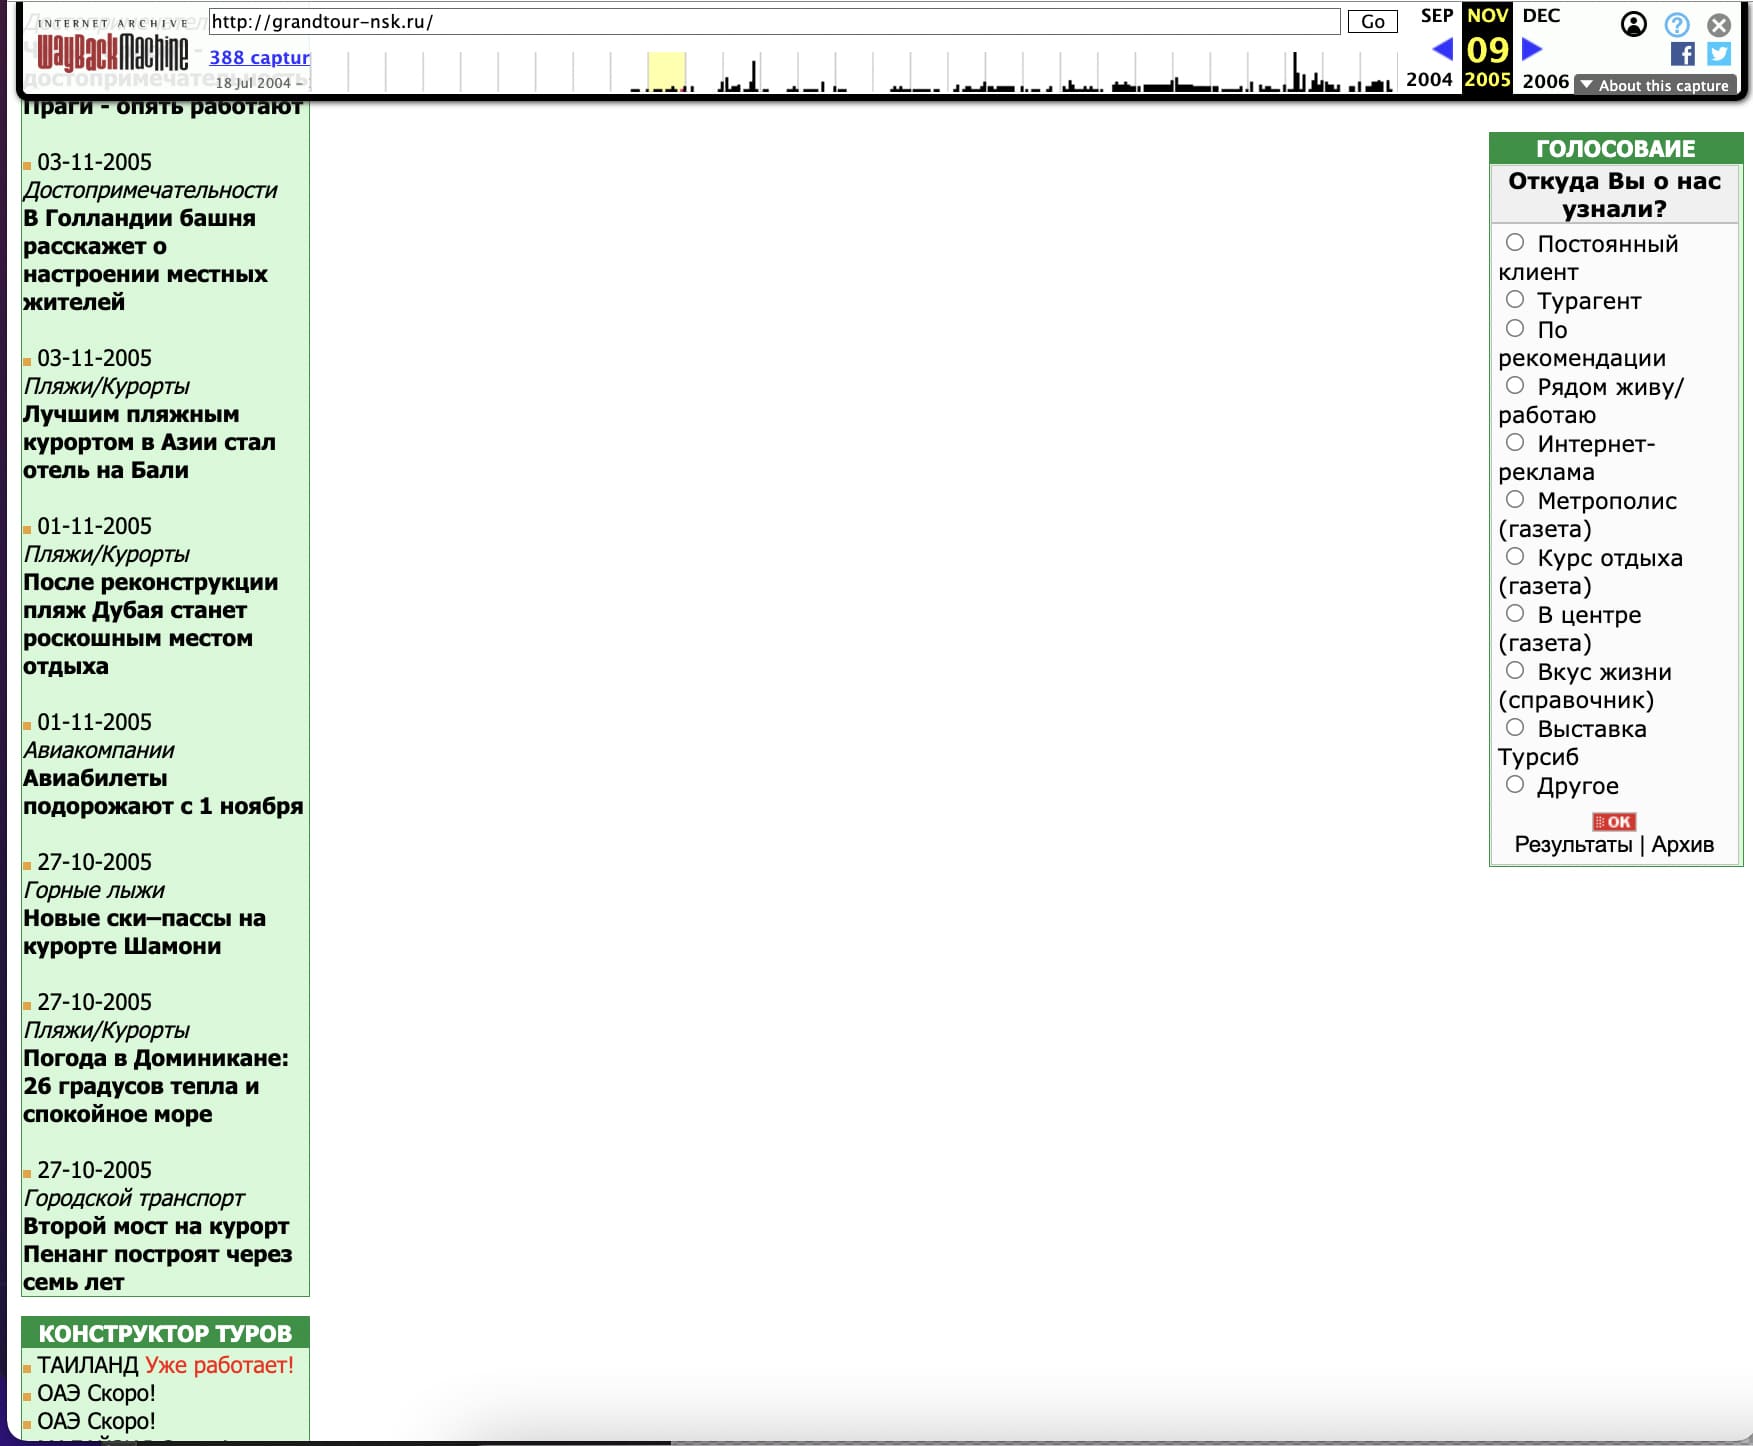
Task: Focus the Wayback URL input field
Action: [x=774, y=22]
